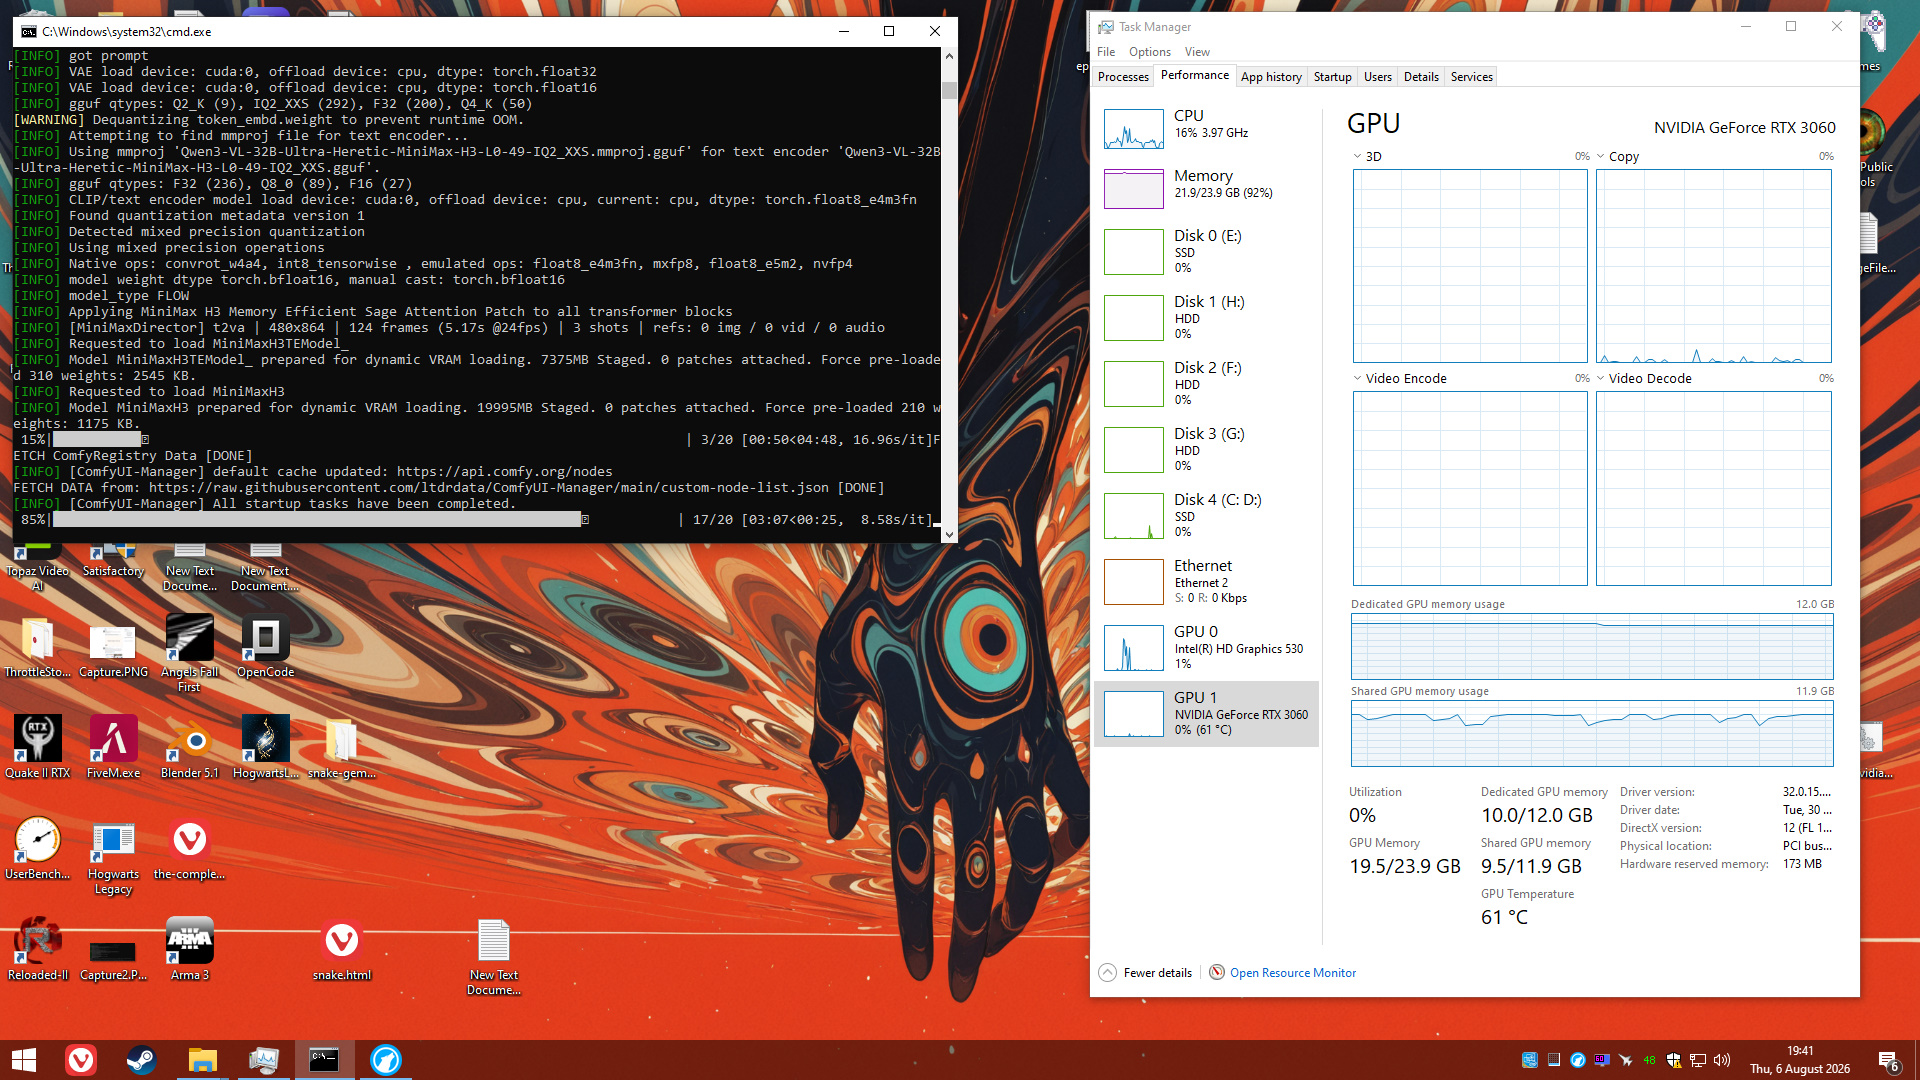1920x1080 pixels.
Task: Click cmd window scrollbar up arrow
Action: [949, 56]
